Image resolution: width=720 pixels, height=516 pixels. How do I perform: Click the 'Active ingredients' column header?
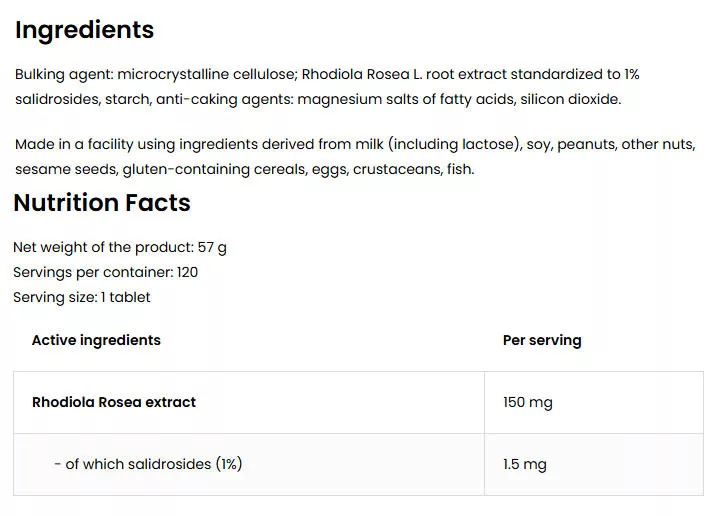coord(96,340)
